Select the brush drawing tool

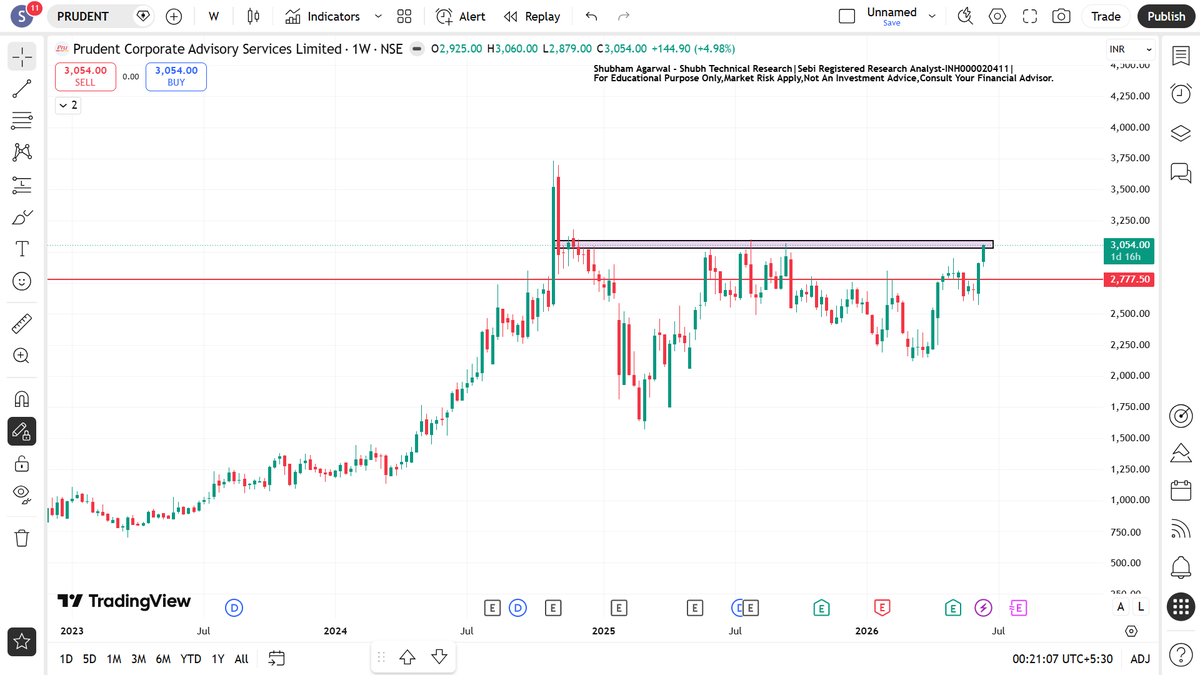pos(22,217)
